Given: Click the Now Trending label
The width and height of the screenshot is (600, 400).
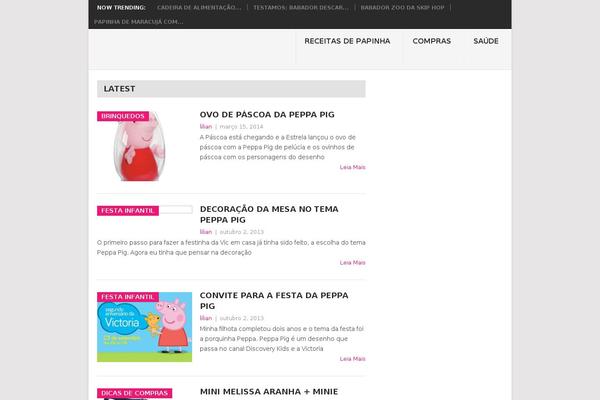Looking at the screenshot, I should (x=121, y=8).
